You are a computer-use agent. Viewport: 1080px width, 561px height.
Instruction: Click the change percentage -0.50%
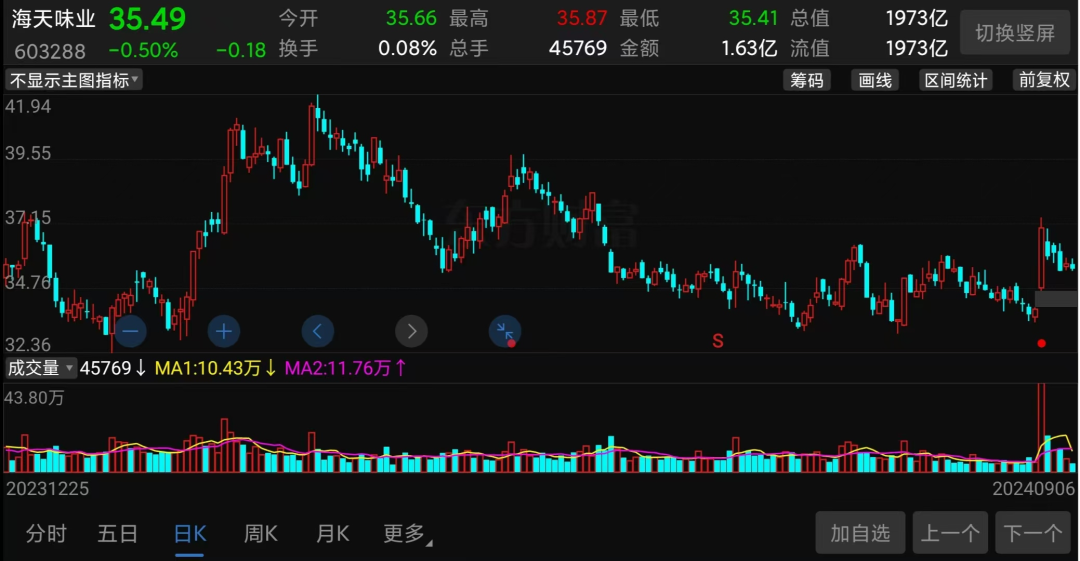(x=143, y=50)
